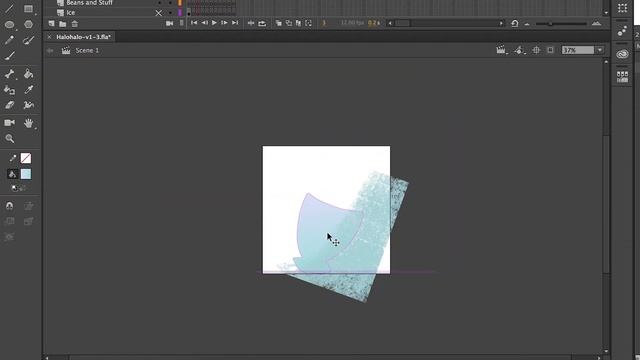Select the Width tool
This screenshot has width=640, height=360.
28,105
